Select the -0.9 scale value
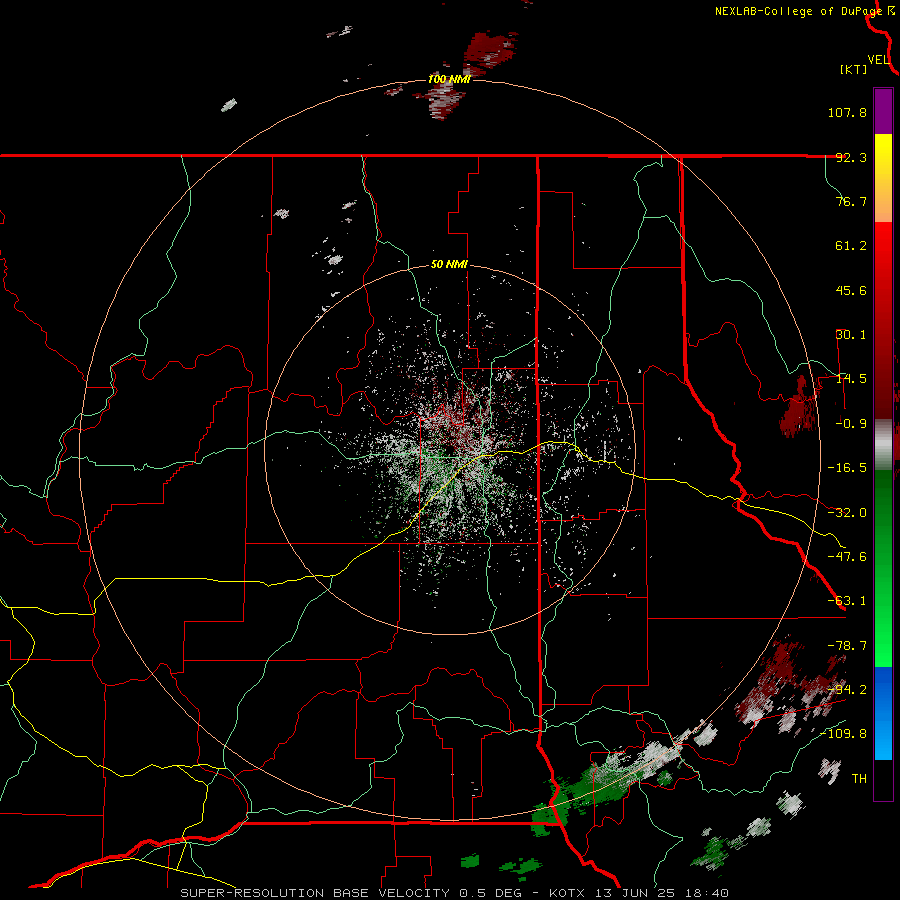Screen dimensions: 900x900 point(851,424)
